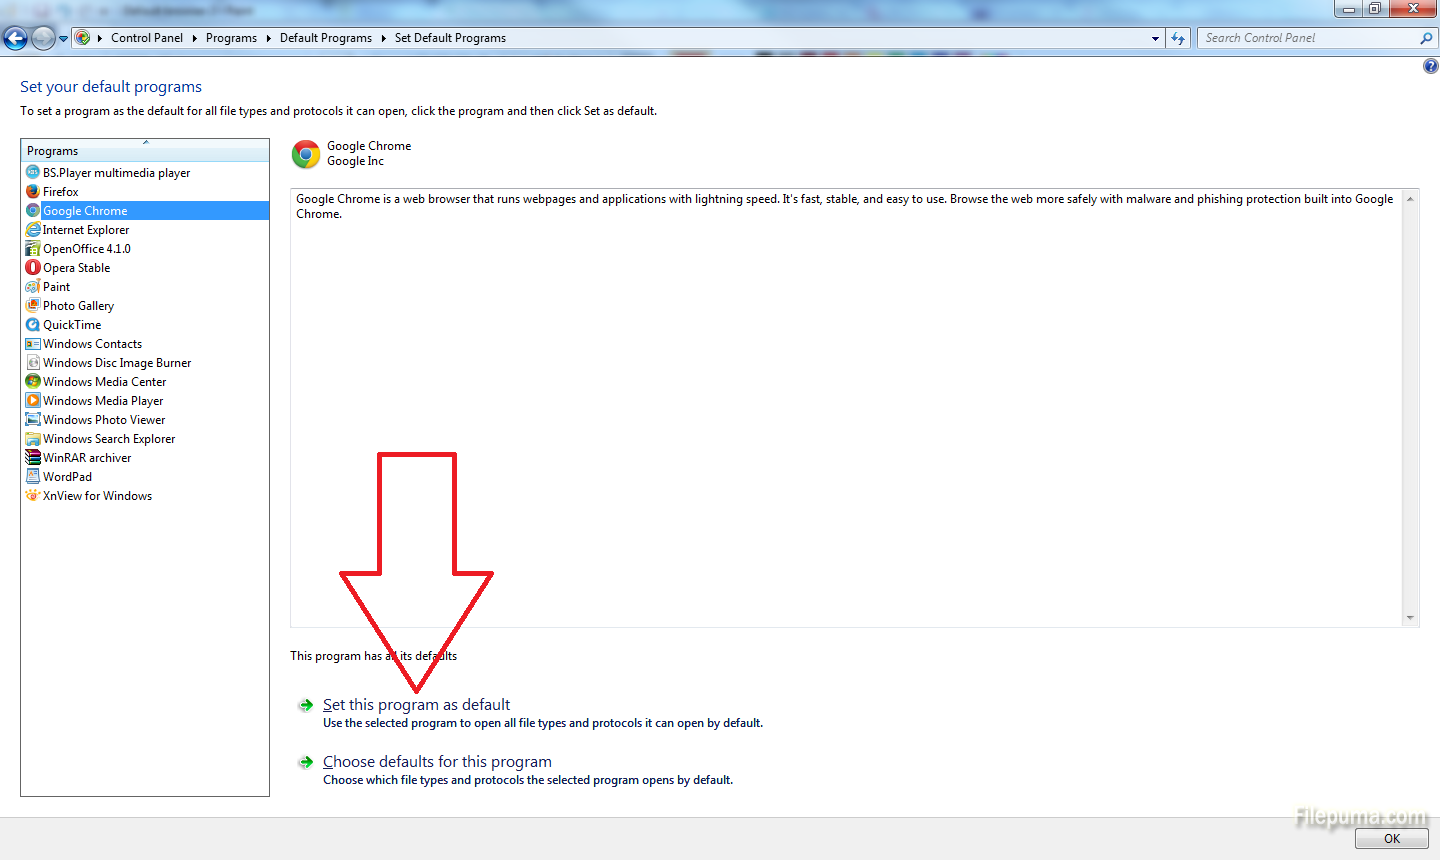
Task: Go to Programs breadcrumb
Action: coord(231,38)
